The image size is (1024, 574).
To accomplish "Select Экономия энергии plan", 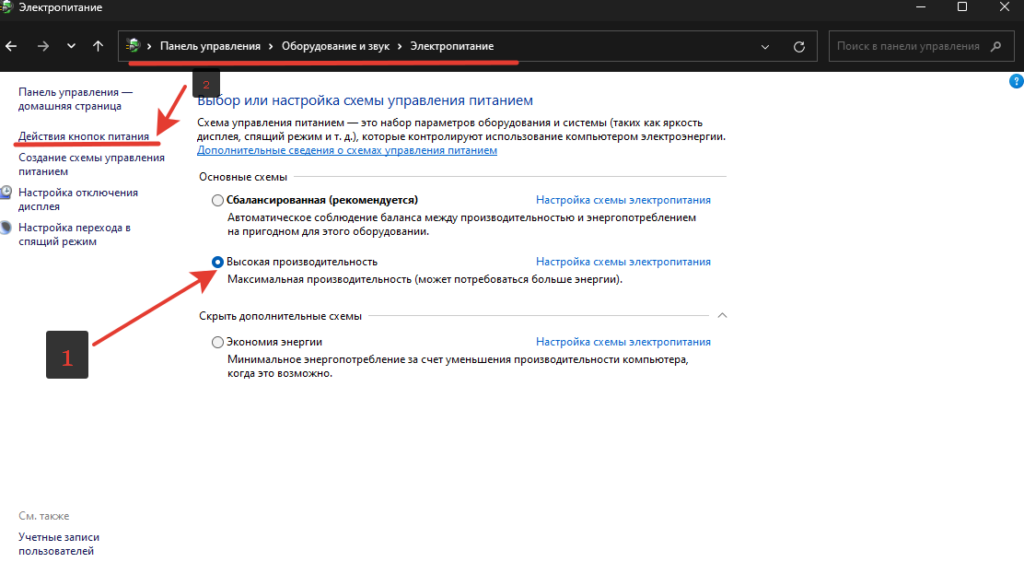I will [217, 342].
